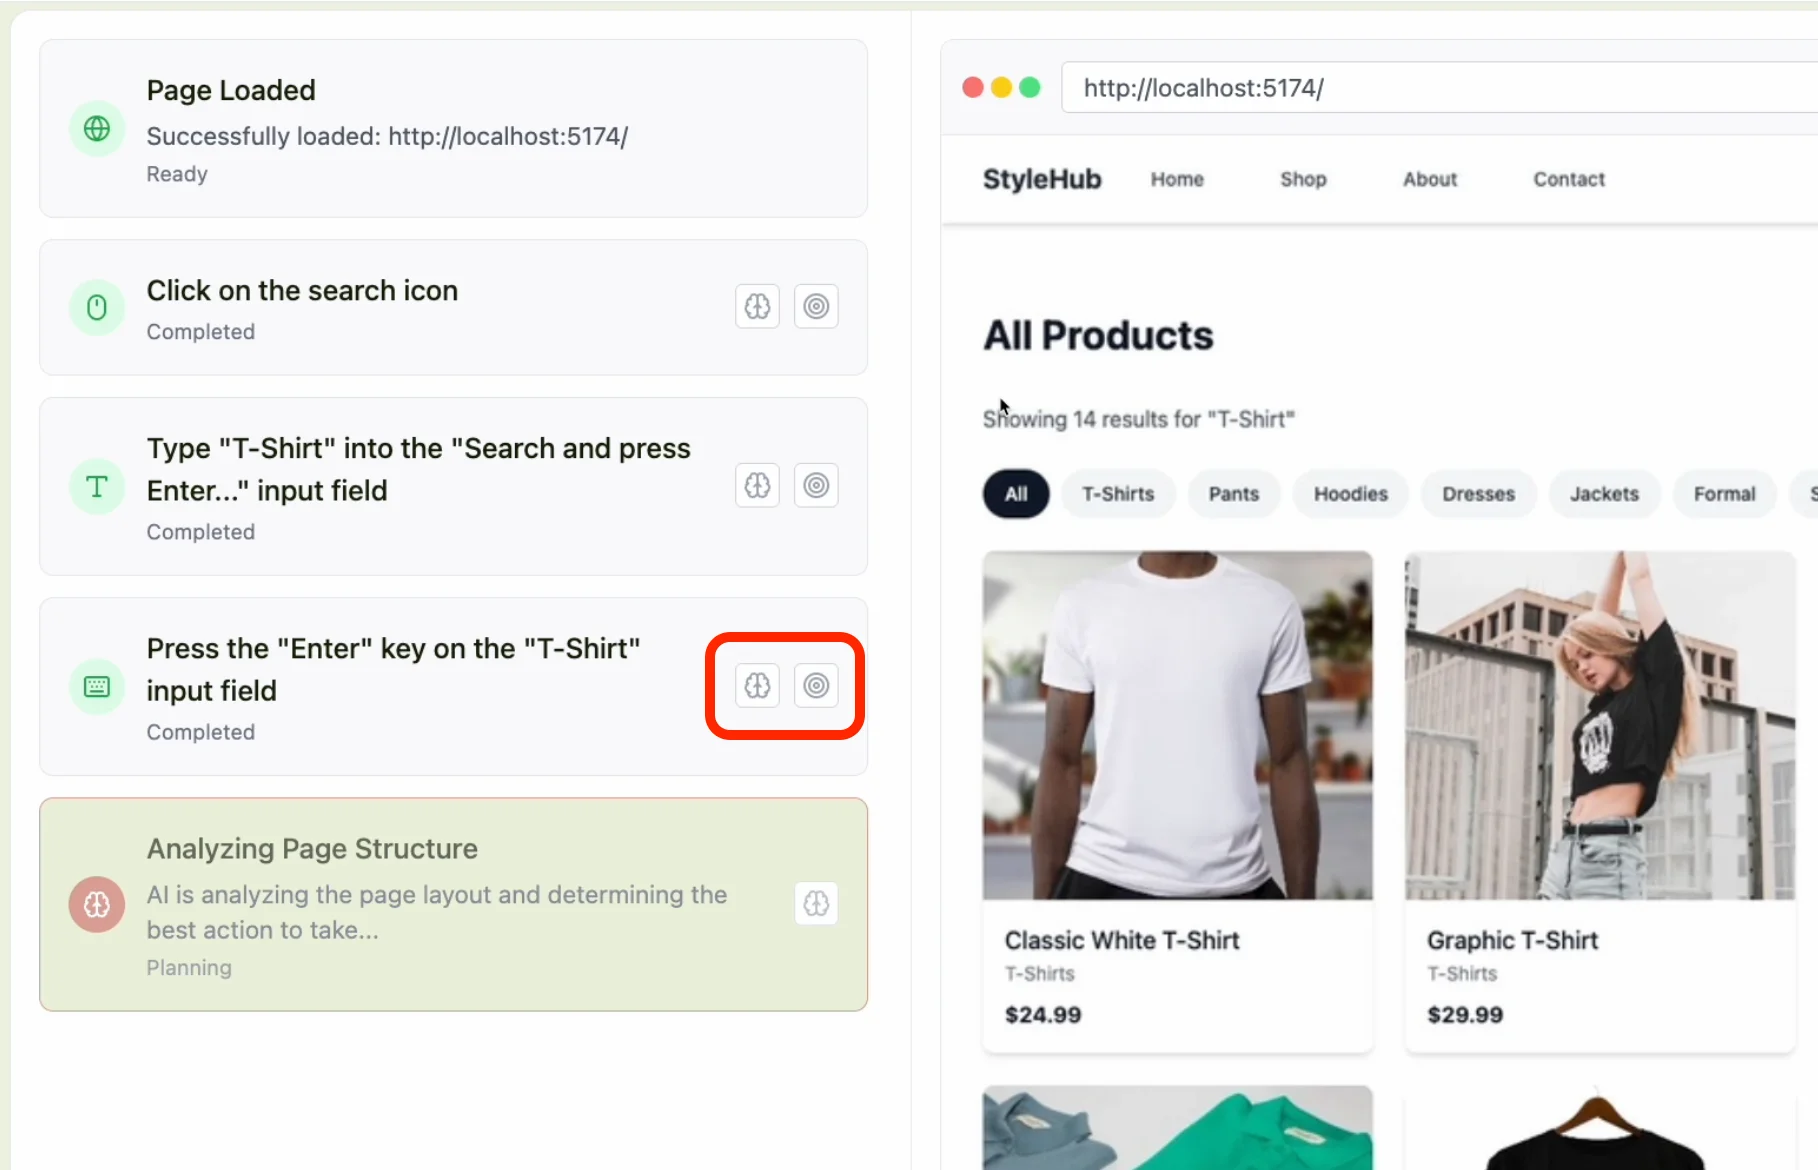Click target icon on "Click on the search icon" step
The height and width of the screenshot is (1170, 1818).
(816, 306)
